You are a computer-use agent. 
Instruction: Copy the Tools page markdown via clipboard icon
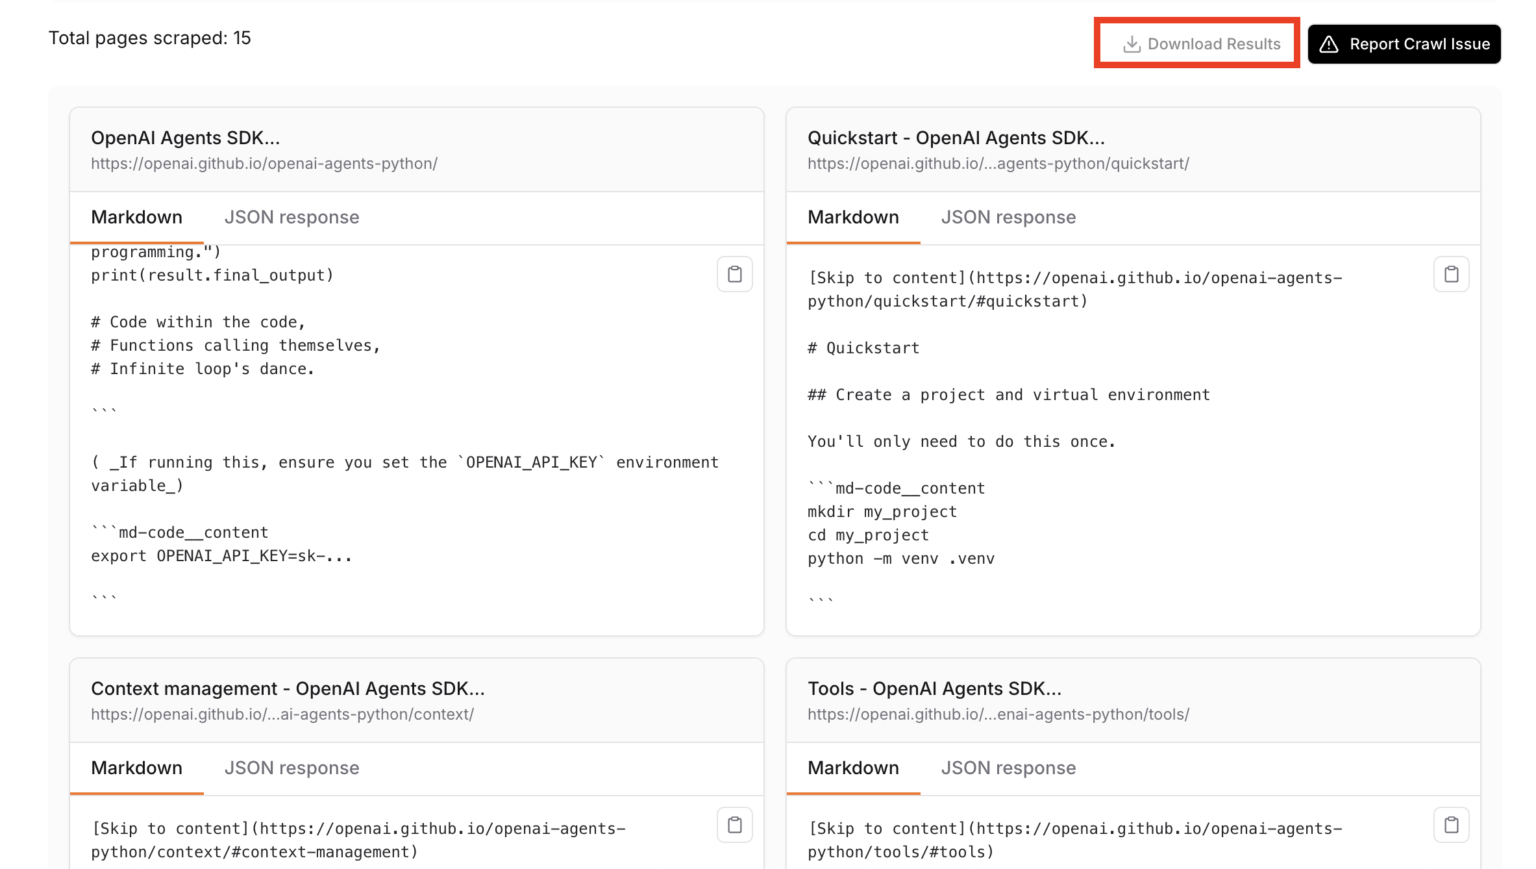tap(1451, 825)
